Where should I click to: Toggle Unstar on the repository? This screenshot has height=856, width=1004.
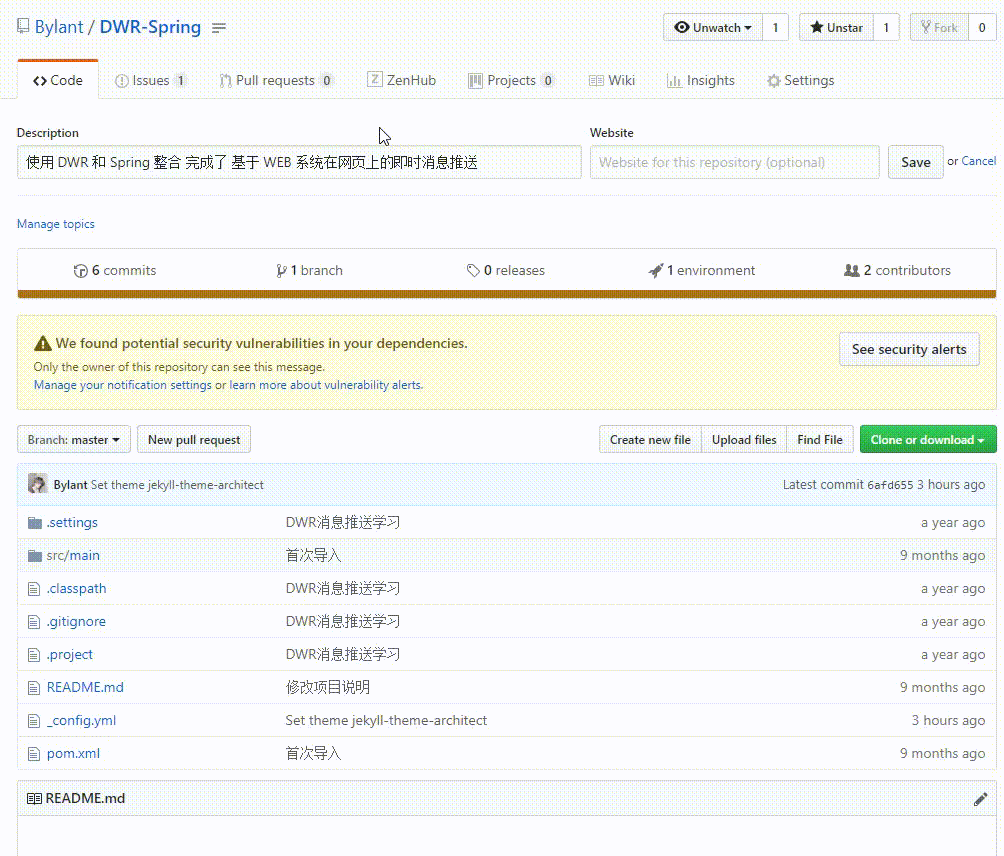pyautogui.click(x=836, y=28)
